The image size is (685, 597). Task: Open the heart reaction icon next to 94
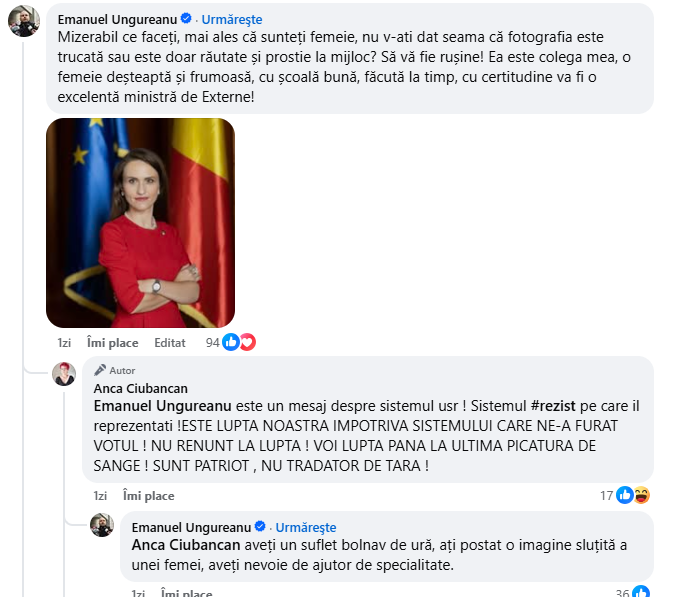click(x=247, y=342)
